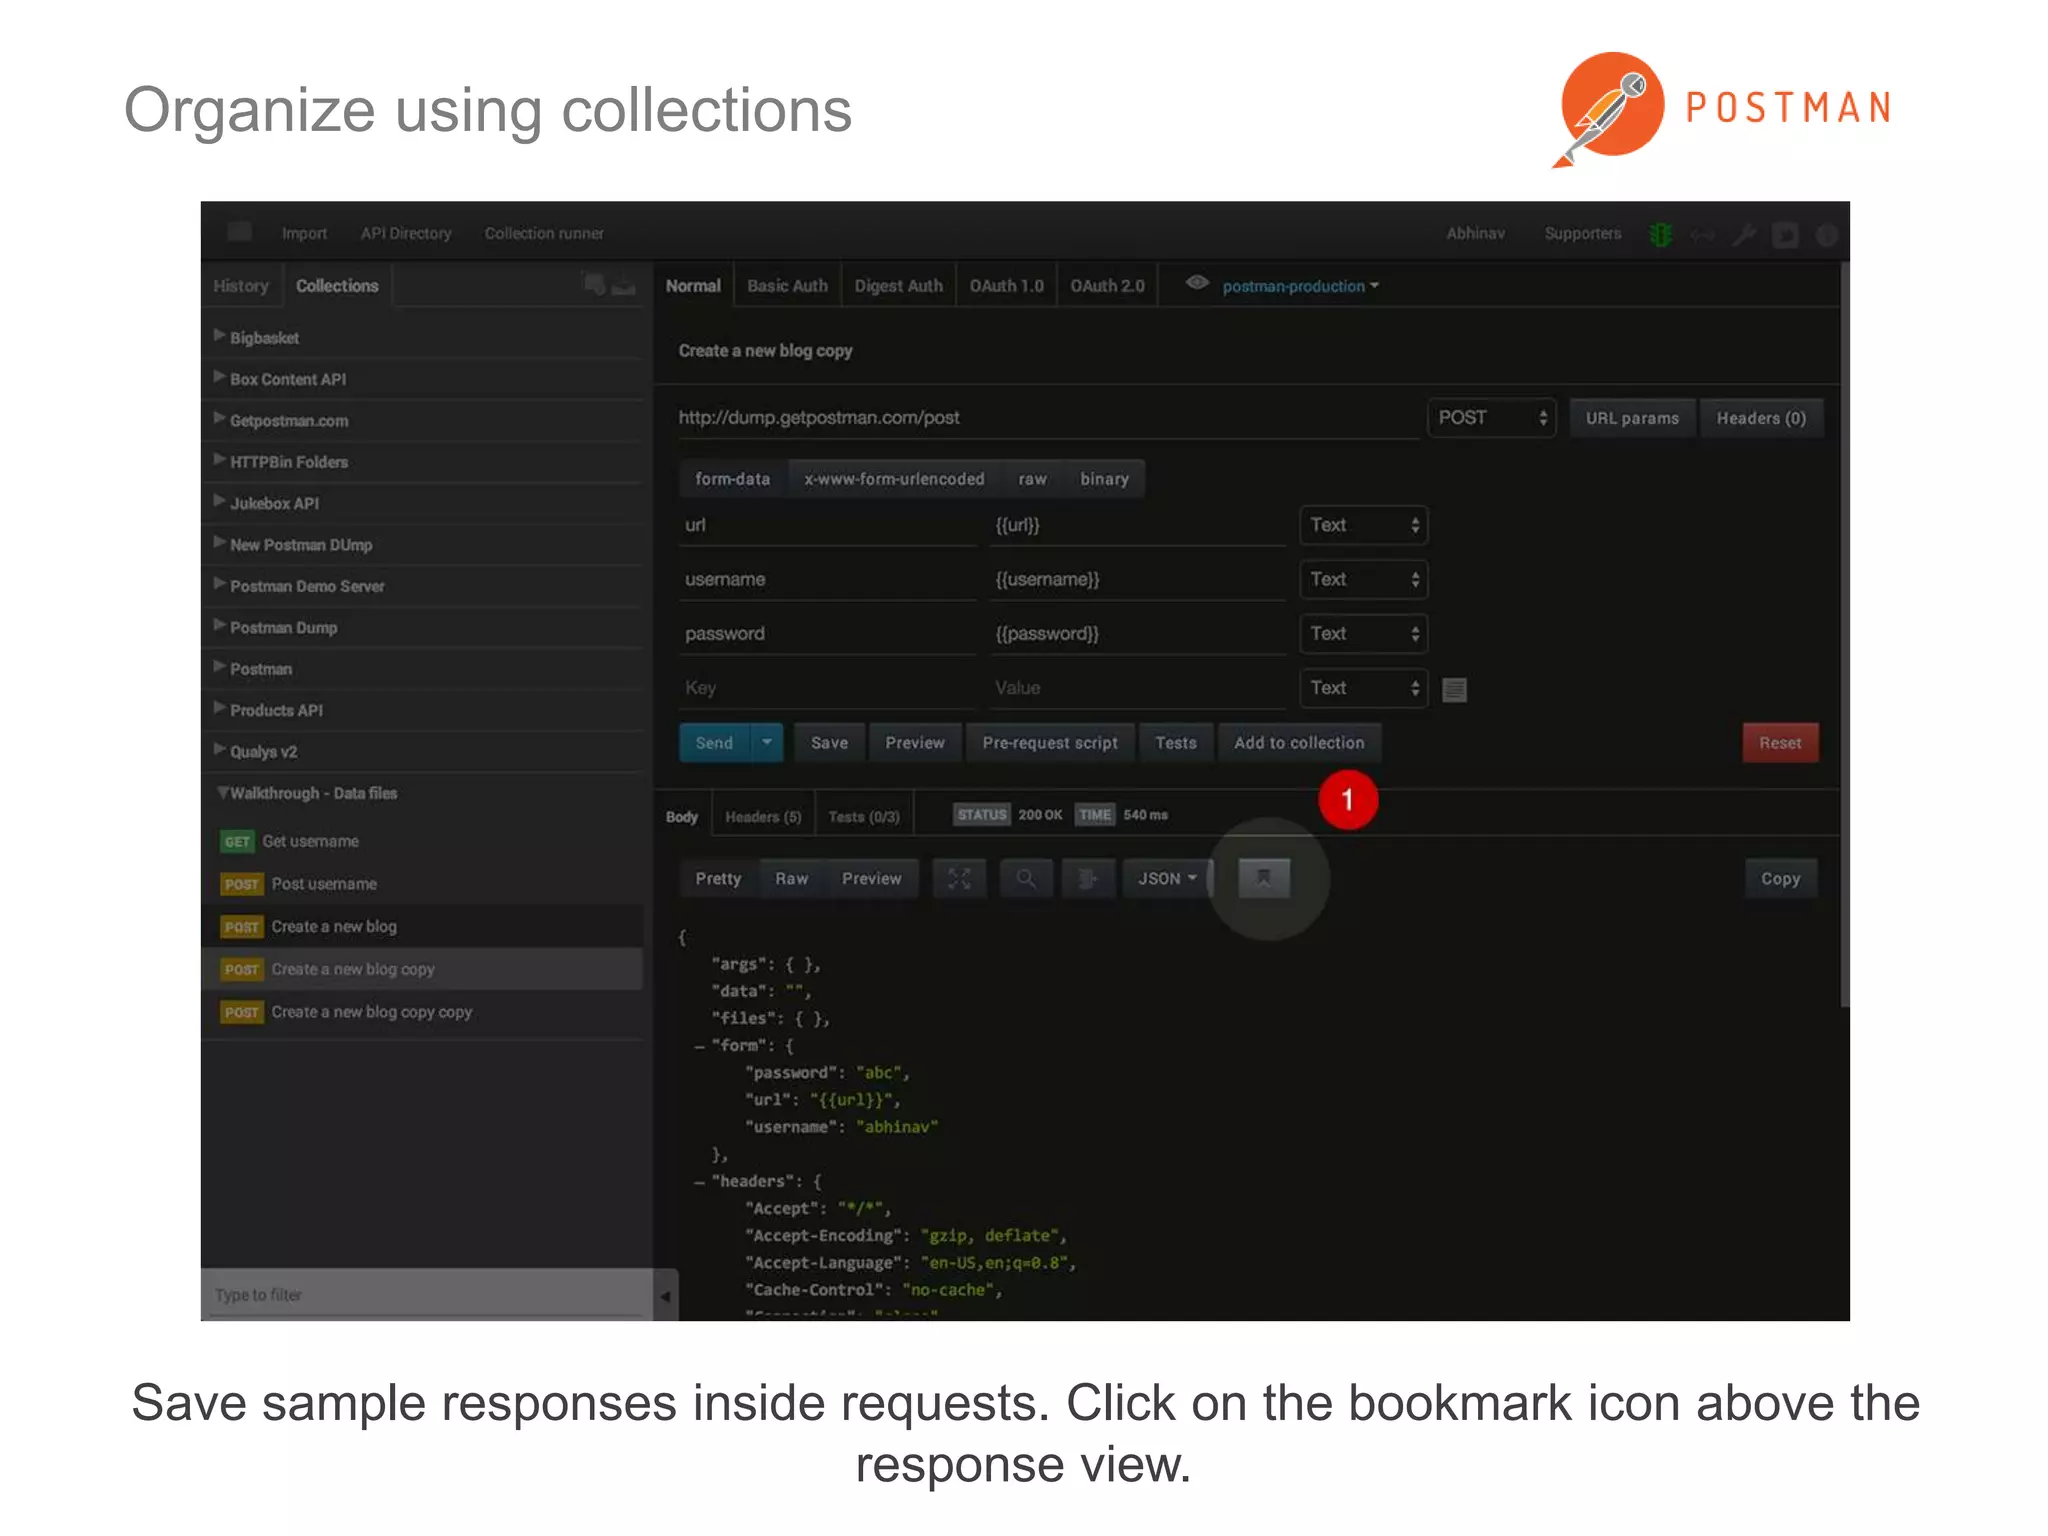Viewport: 2048px width, 1536px height.
Task: Click Import in the top bar
Action: click(304, 233)
